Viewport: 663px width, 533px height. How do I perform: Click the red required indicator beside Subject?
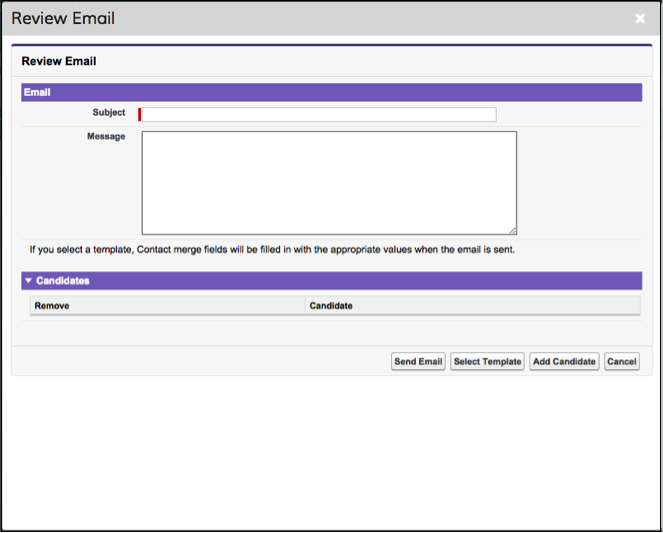tap(140, 115)
